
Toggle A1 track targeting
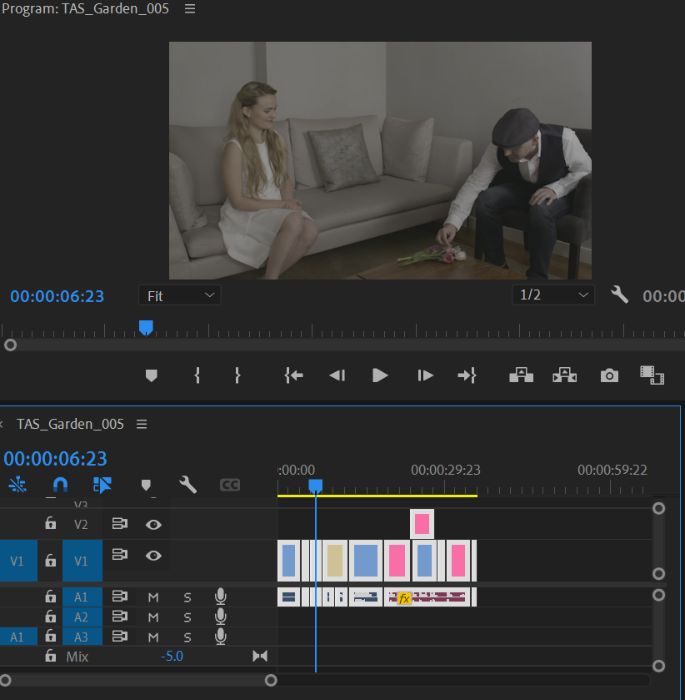[82, 597]
